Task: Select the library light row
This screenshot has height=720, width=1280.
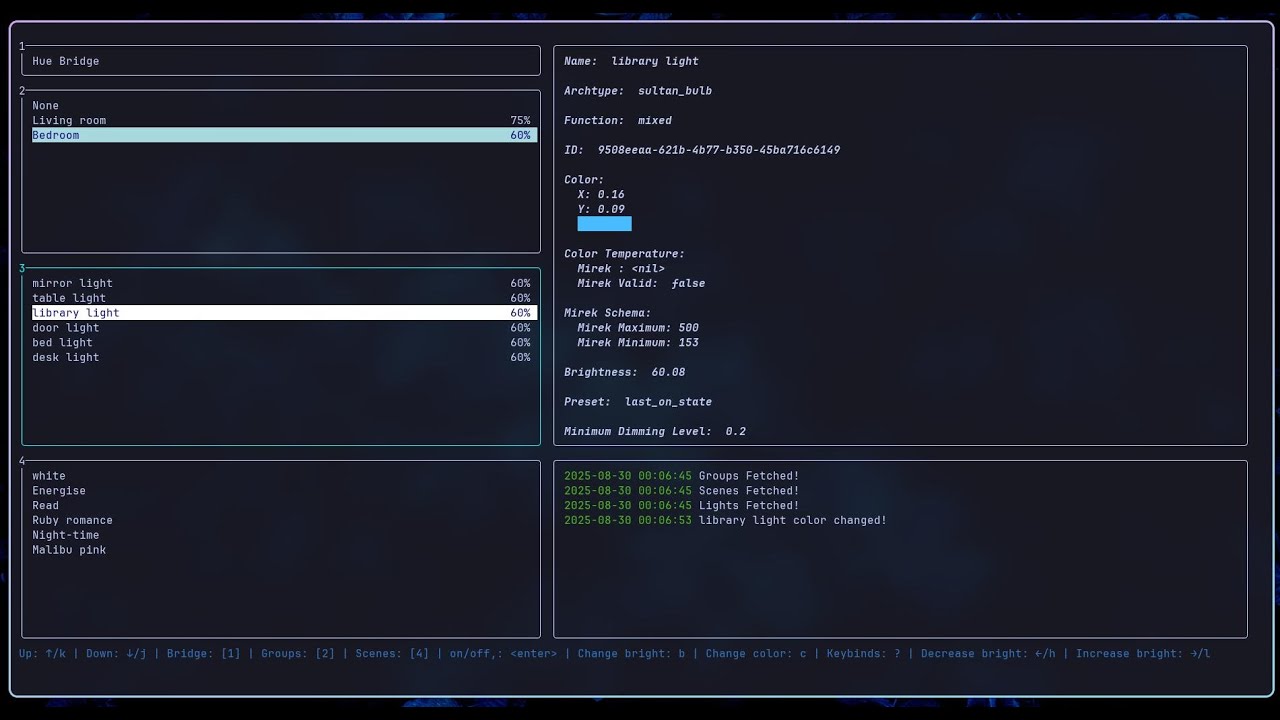Action: point(284,313)
